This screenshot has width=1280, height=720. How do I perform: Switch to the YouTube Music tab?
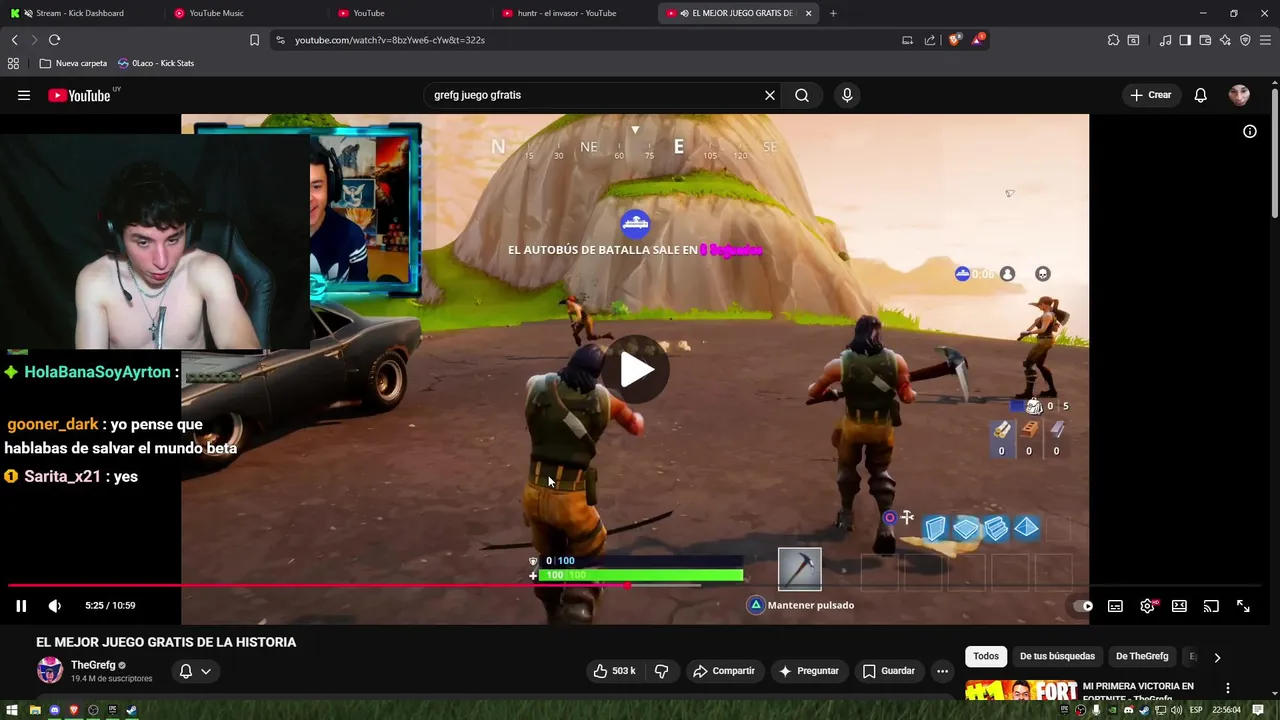tap(216, 13)
